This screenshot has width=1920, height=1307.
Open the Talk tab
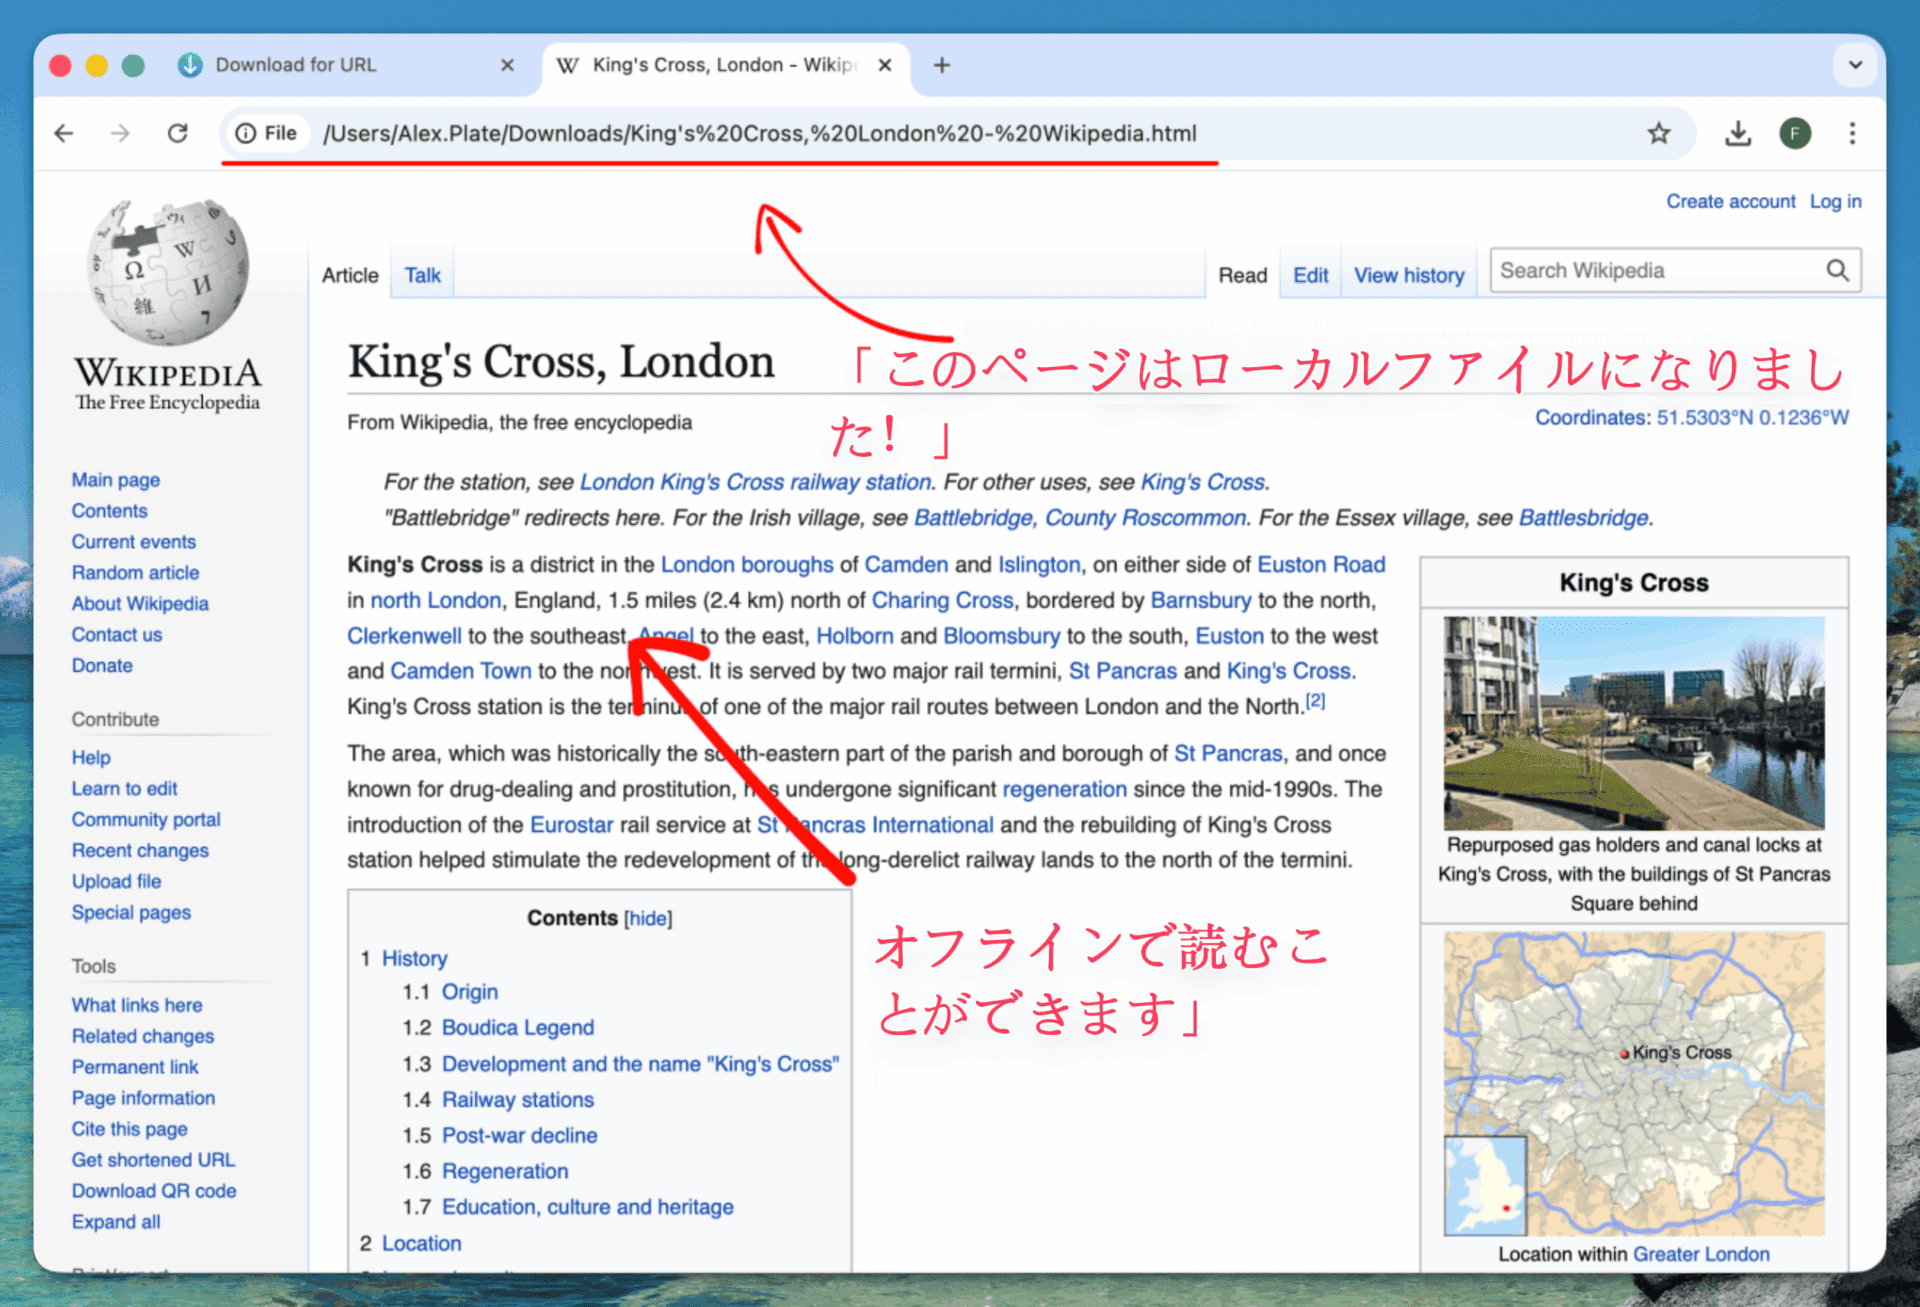(x=422, y=275)
